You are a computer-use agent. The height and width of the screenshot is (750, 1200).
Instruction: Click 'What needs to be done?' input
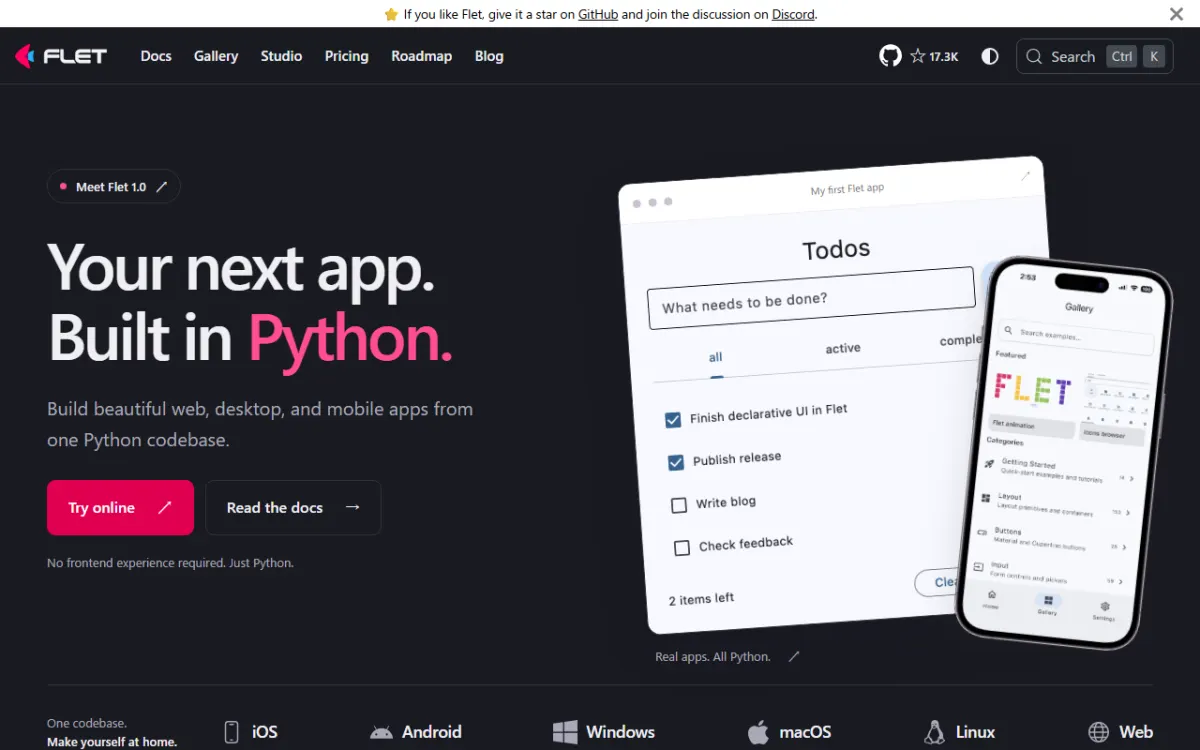click(x=812, y=298)
